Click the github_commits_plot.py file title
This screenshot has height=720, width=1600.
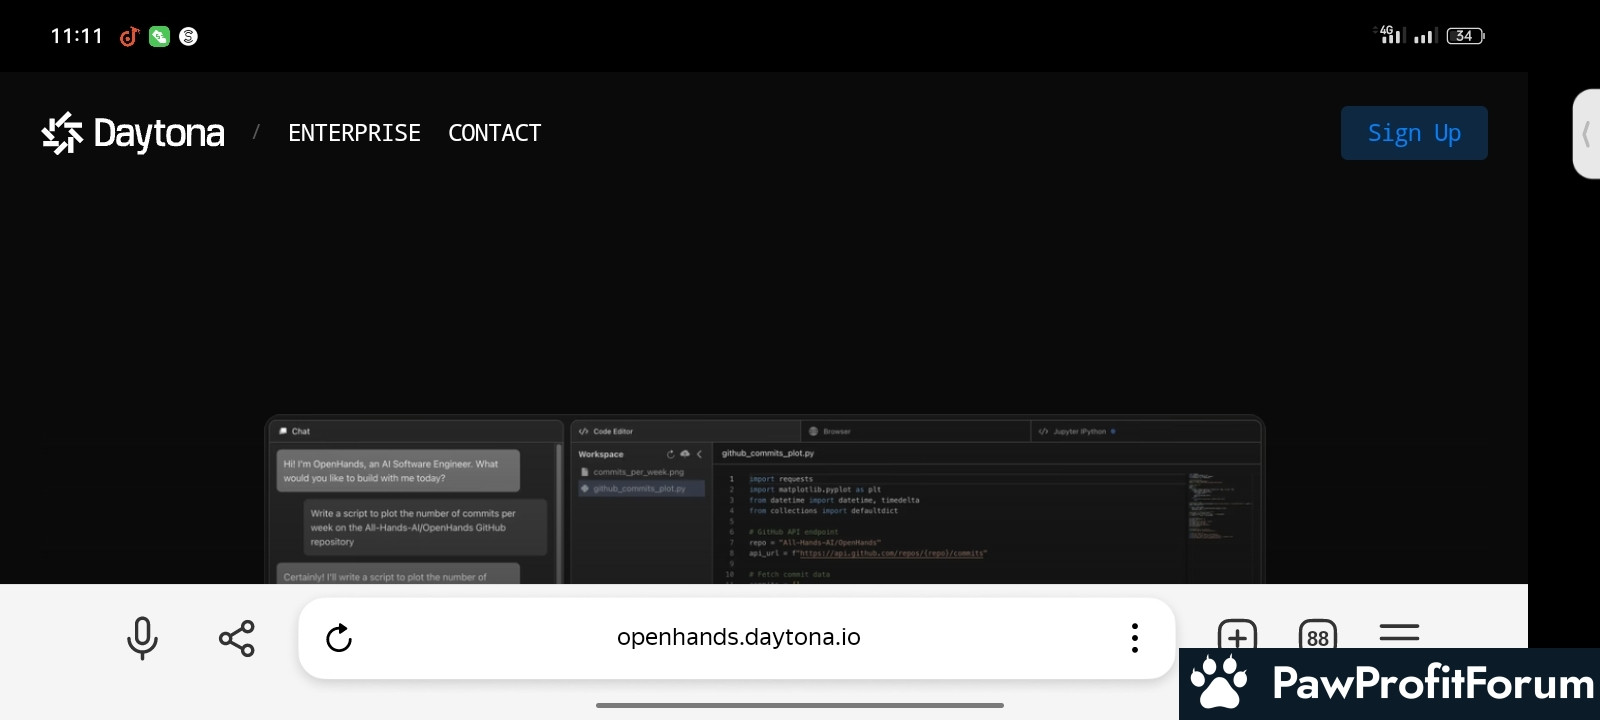pyautogui.click(x=768, y=453)
